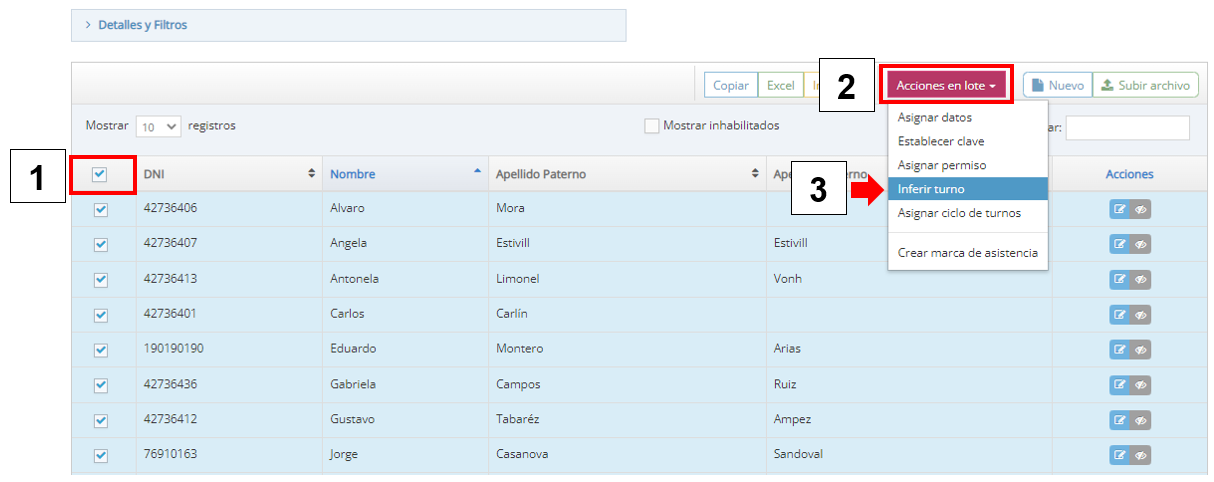The width and height of the screenshot is (1214, 482).
Task: Click the edit icon for Jorge Casanova
Action: point(1120,455)
